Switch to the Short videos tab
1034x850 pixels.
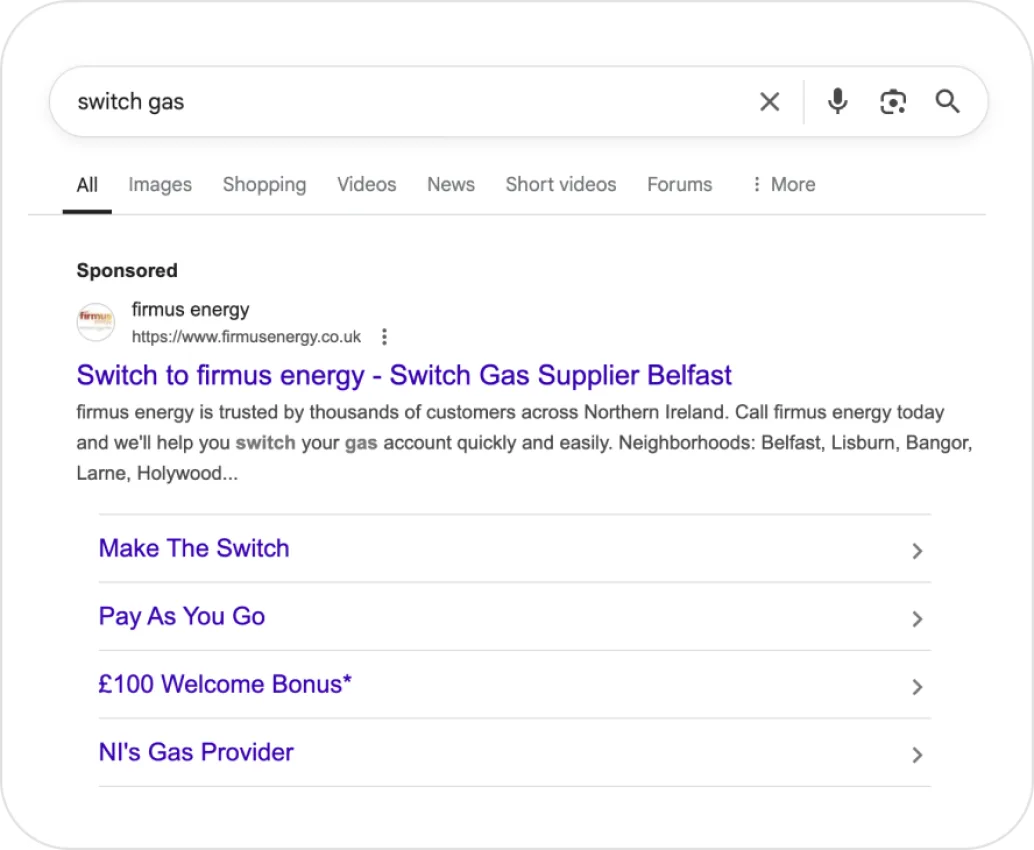coord(561,185)
